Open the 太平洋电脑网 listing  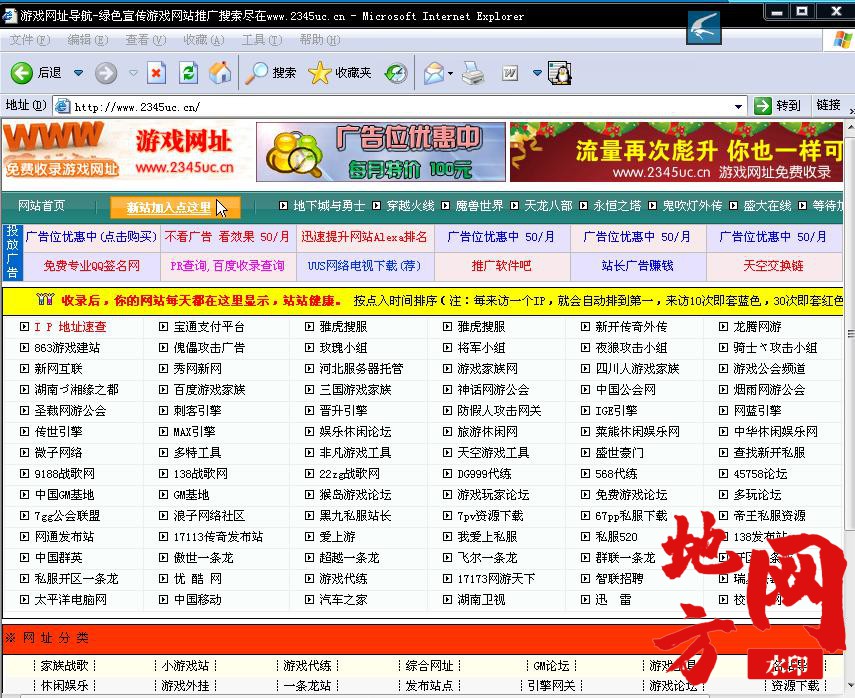pyautogui.click(x=70, y=600)
